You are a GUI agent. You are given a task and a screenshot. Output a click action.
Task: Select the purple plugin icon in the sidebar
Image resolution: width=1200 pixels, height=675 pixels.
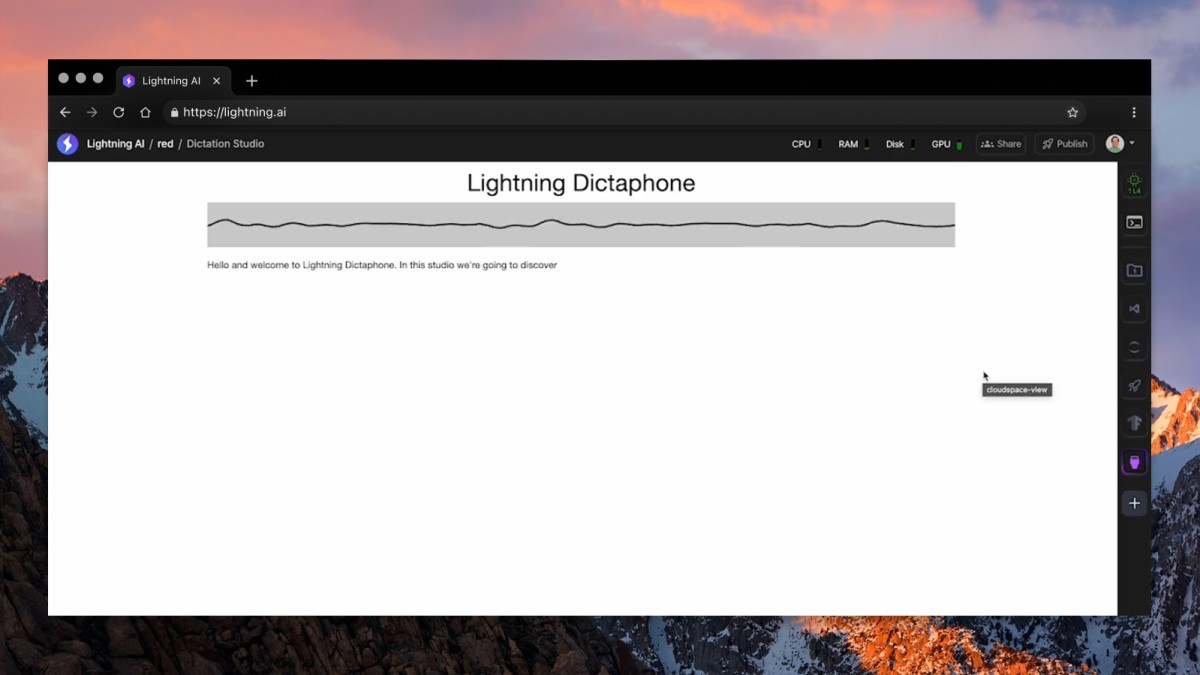(1134, 462)
